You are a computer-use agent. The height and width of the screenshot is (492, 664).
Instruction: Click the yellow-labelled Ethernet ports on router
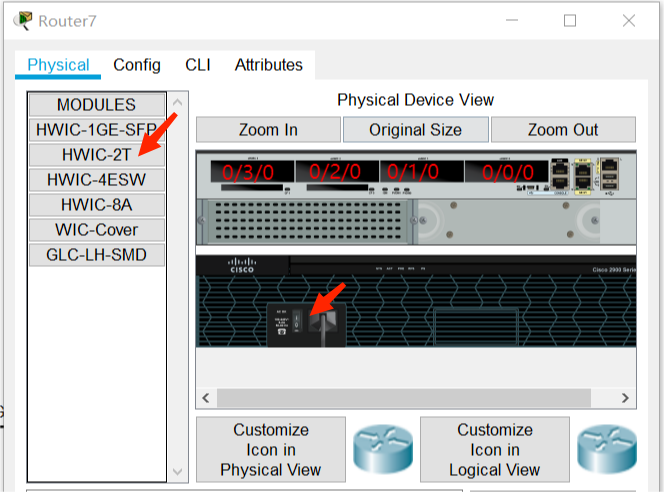coord(583,176)
